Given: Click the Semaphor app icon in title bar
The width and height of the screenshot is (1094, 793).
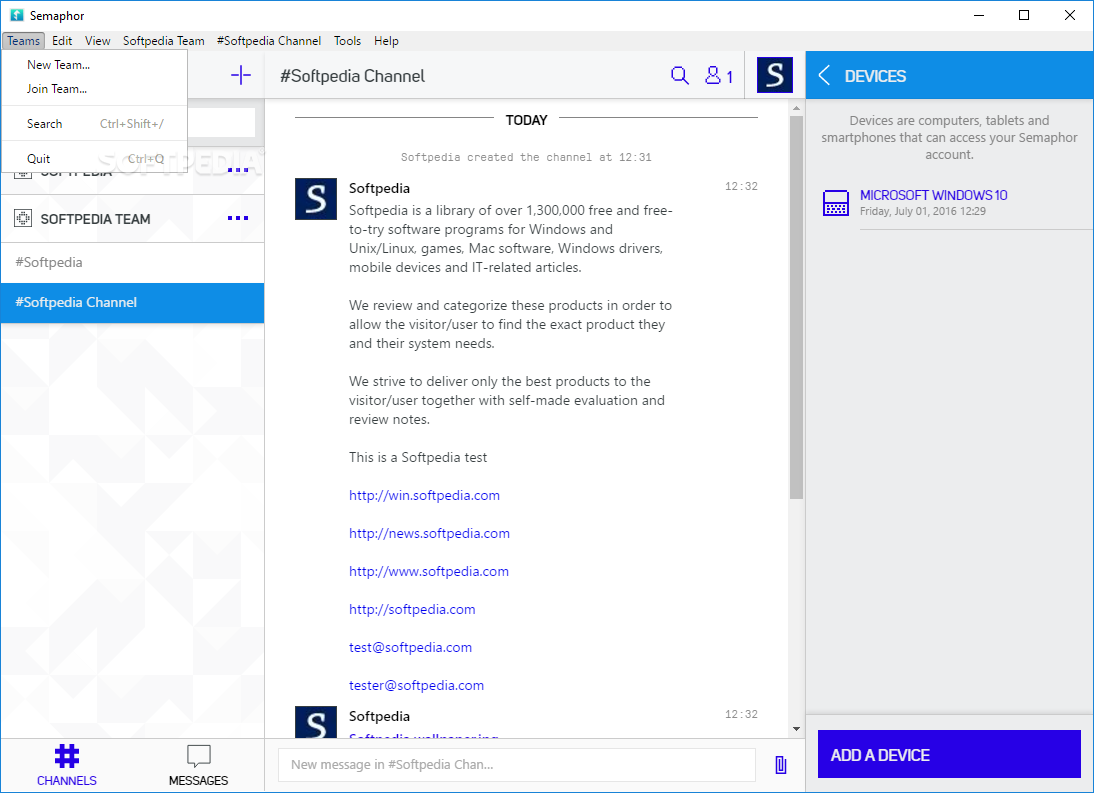Looking at the screenshot, I should (17, 15).
